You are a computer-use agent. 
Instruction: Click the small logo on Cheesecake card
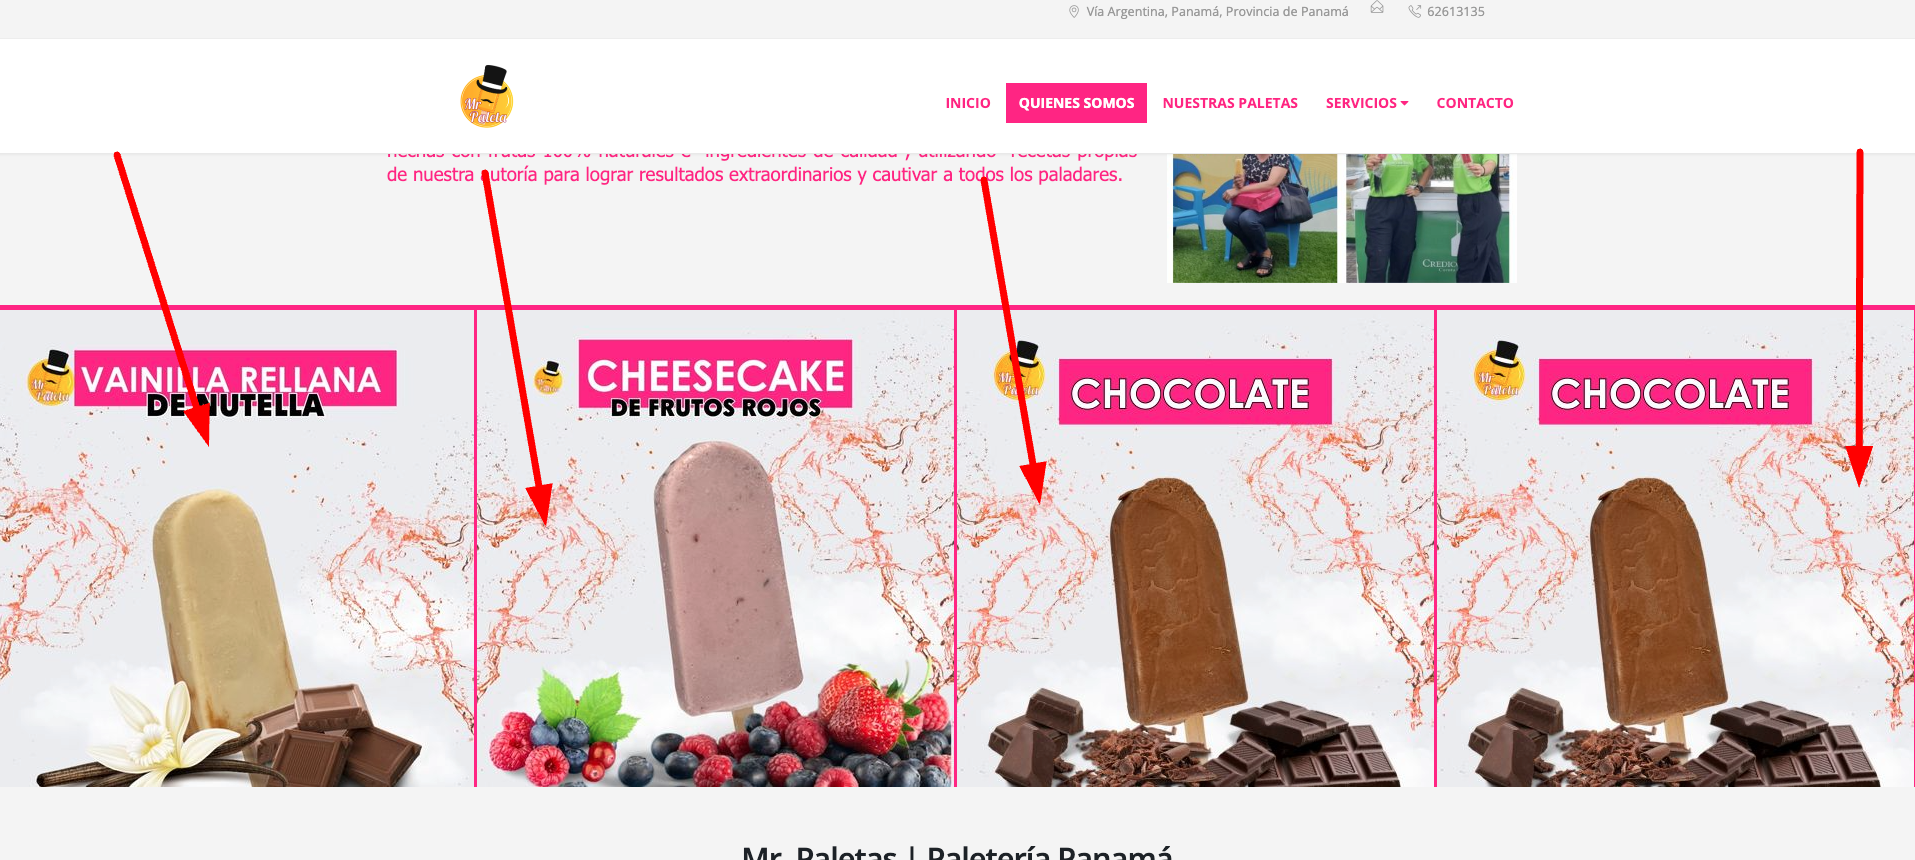548,378
